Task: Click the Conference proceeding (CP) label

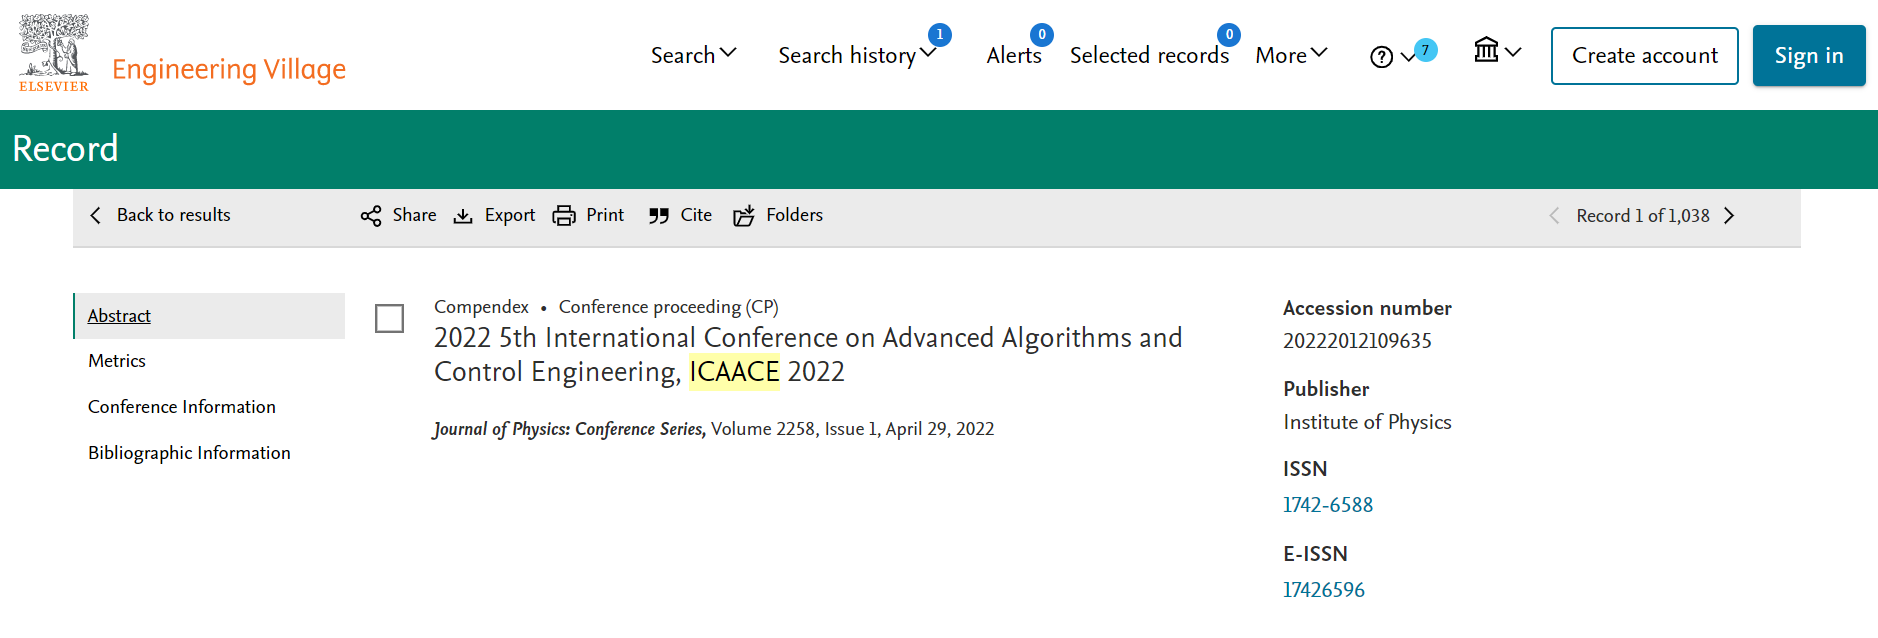Action: tap(669, 307)
